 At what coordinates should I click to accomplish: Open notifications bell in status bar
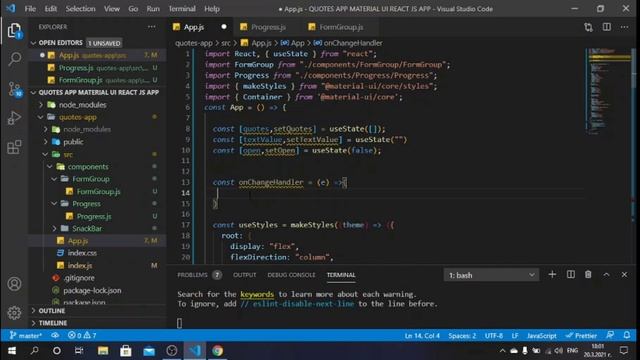627,335
